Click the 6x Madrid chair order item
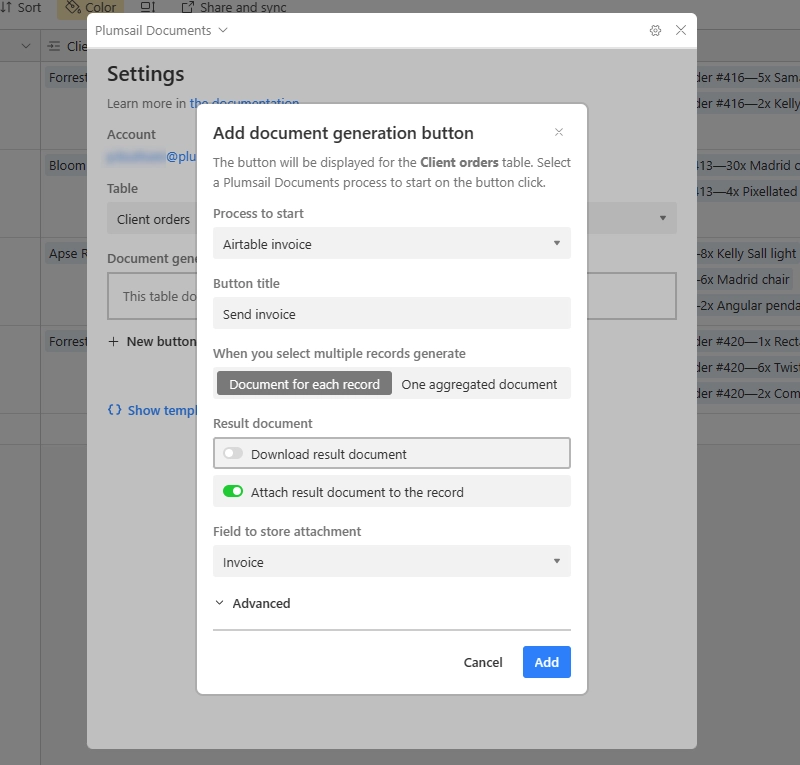800x765 pixels. tap(744, 280)
